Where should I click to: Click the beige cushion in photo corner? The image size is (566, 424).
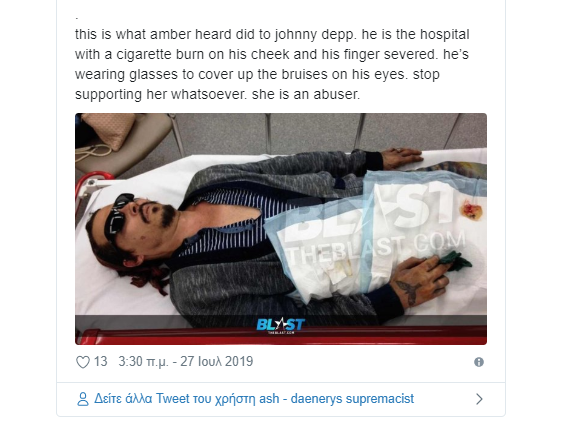(108, 131)
